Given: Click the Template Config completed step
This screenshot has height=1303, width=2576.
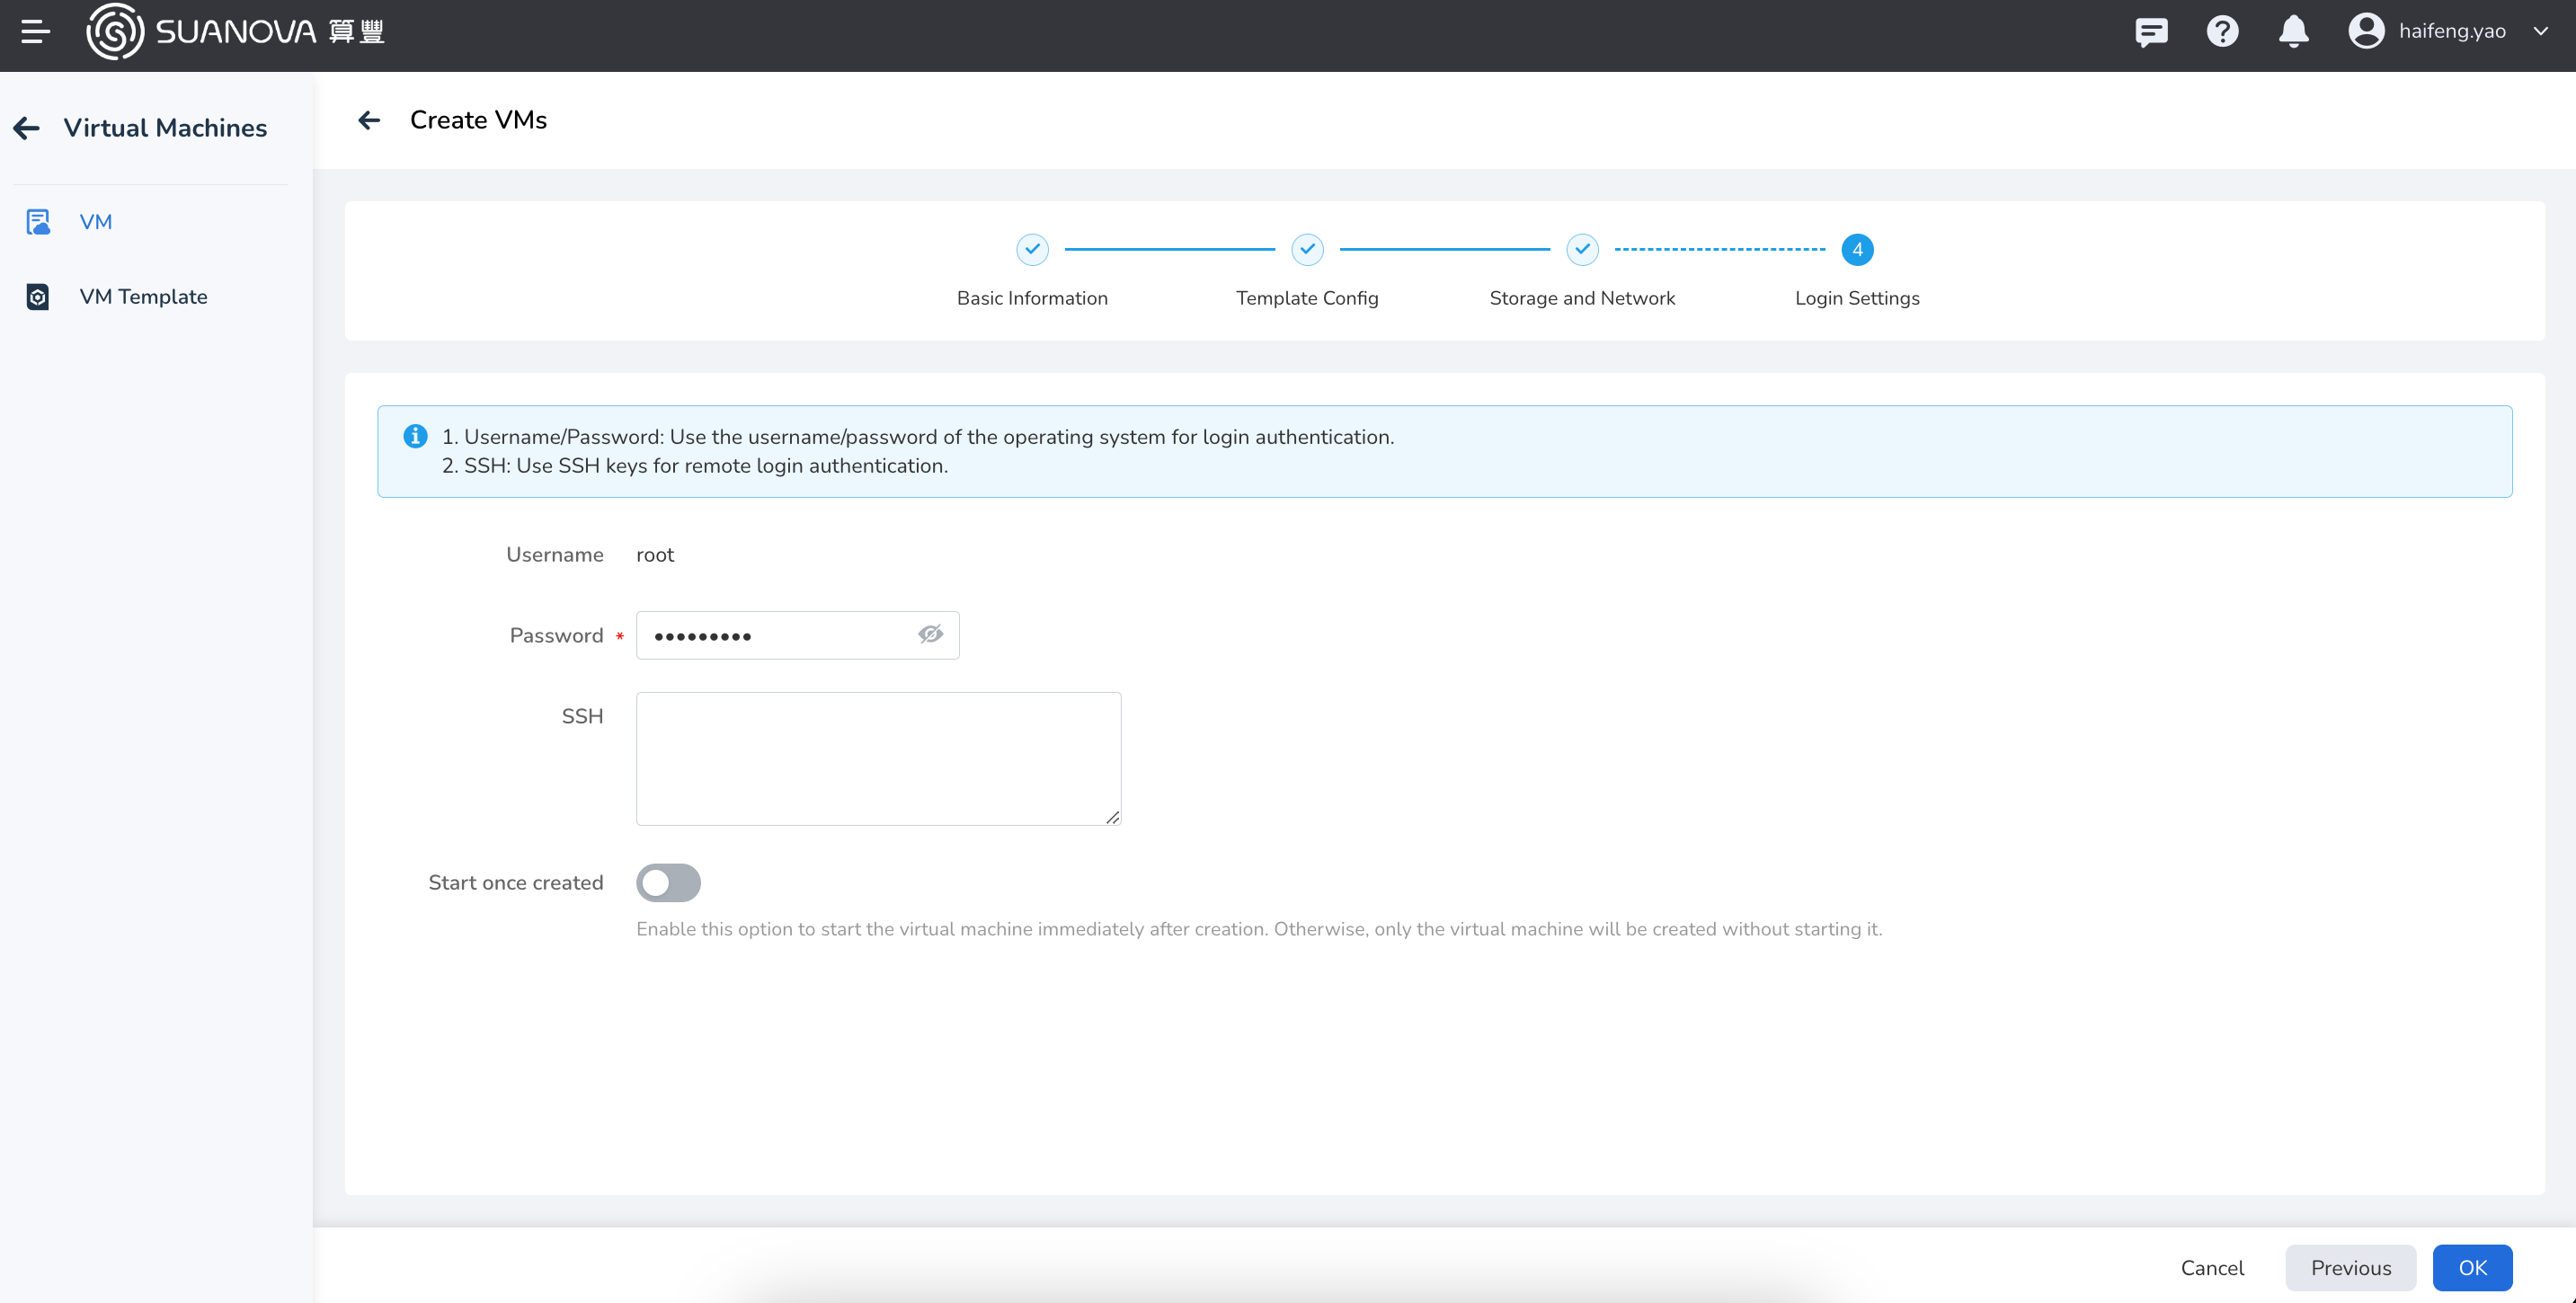Looking at the screenshot, I should click(x=1306, y=249).
